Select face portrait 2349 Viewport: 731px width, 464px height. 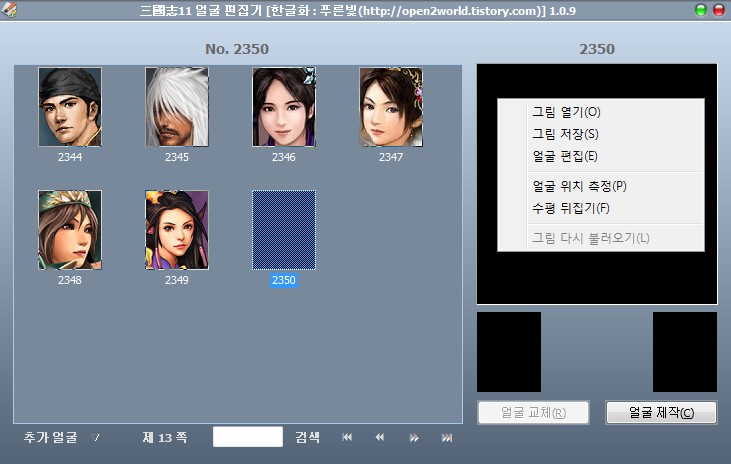[177, 229]
